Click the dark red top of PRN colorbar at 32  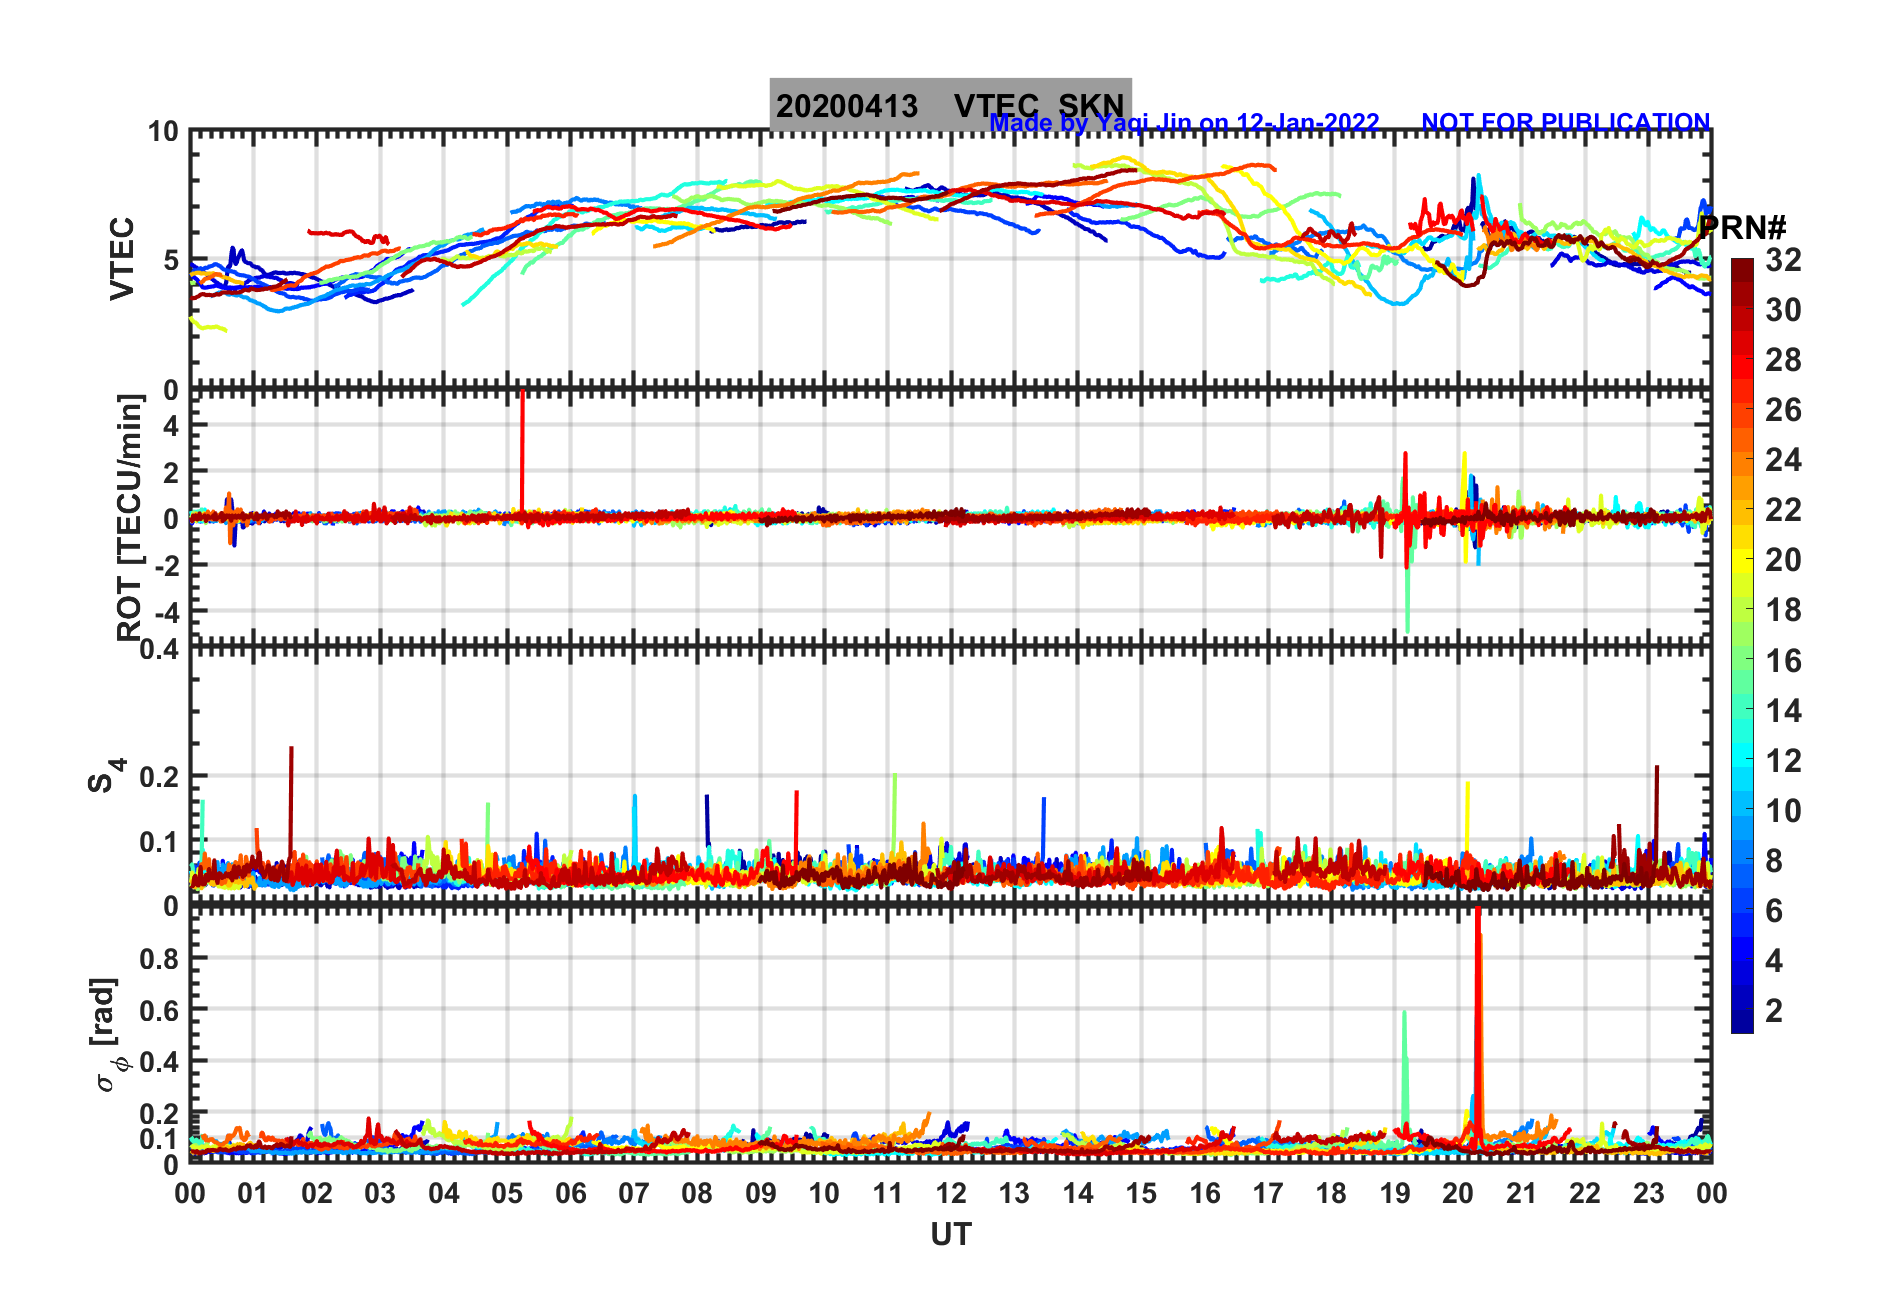(x=1742, y=266)
